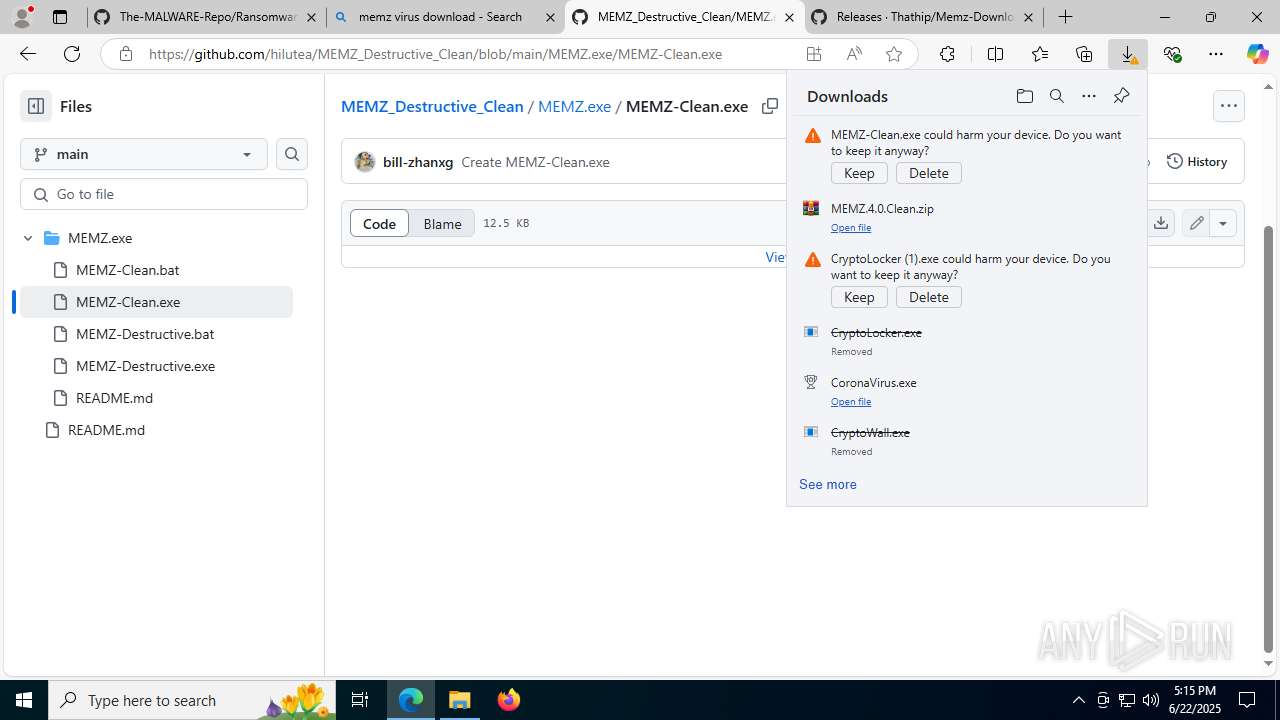Go to MEMZ.exe folder breadcrumb
The height and width of the screenshot is (720, 1280).
[x=574, y=106]
